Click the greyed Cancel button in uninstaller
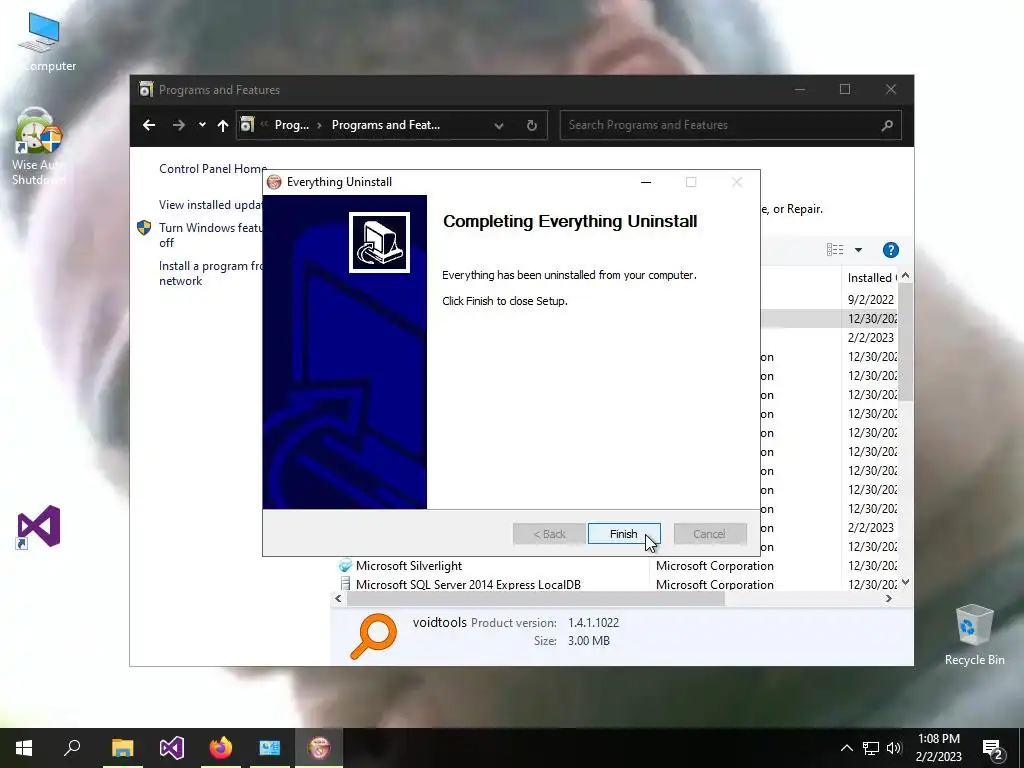The height and width of the screenshot is (768, 1024). (709, 534)
